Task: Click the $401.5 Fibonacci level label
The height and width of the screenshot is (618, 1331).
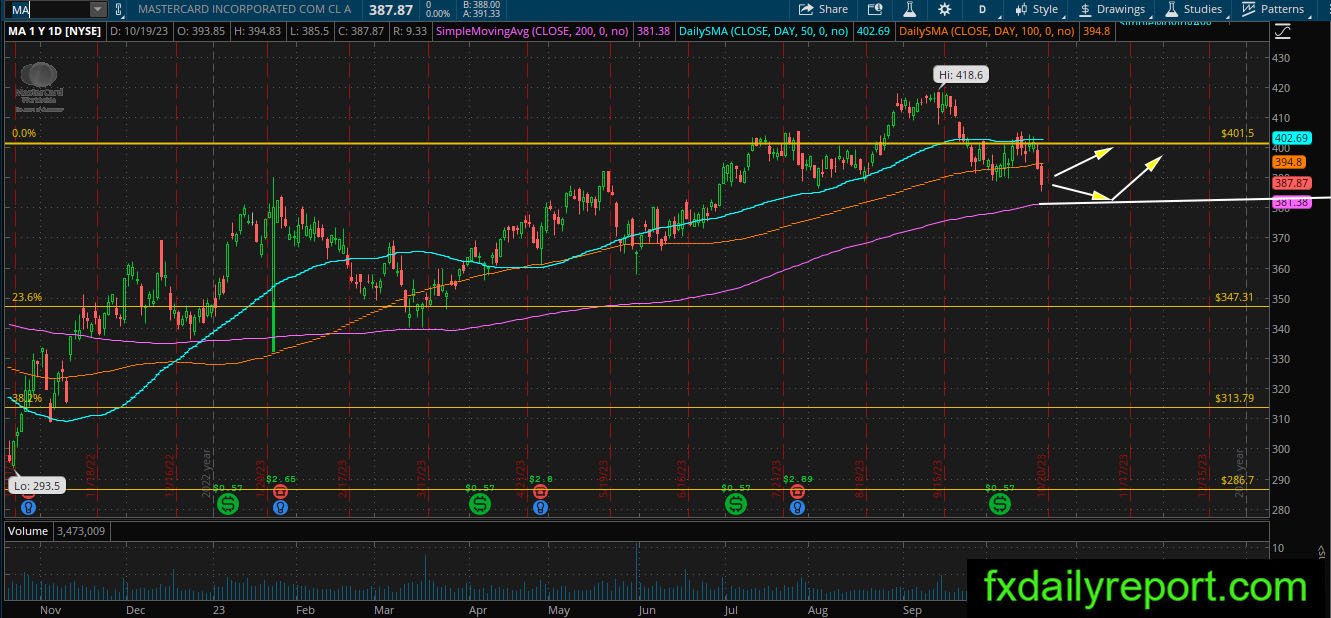Action: point(1237,133)
